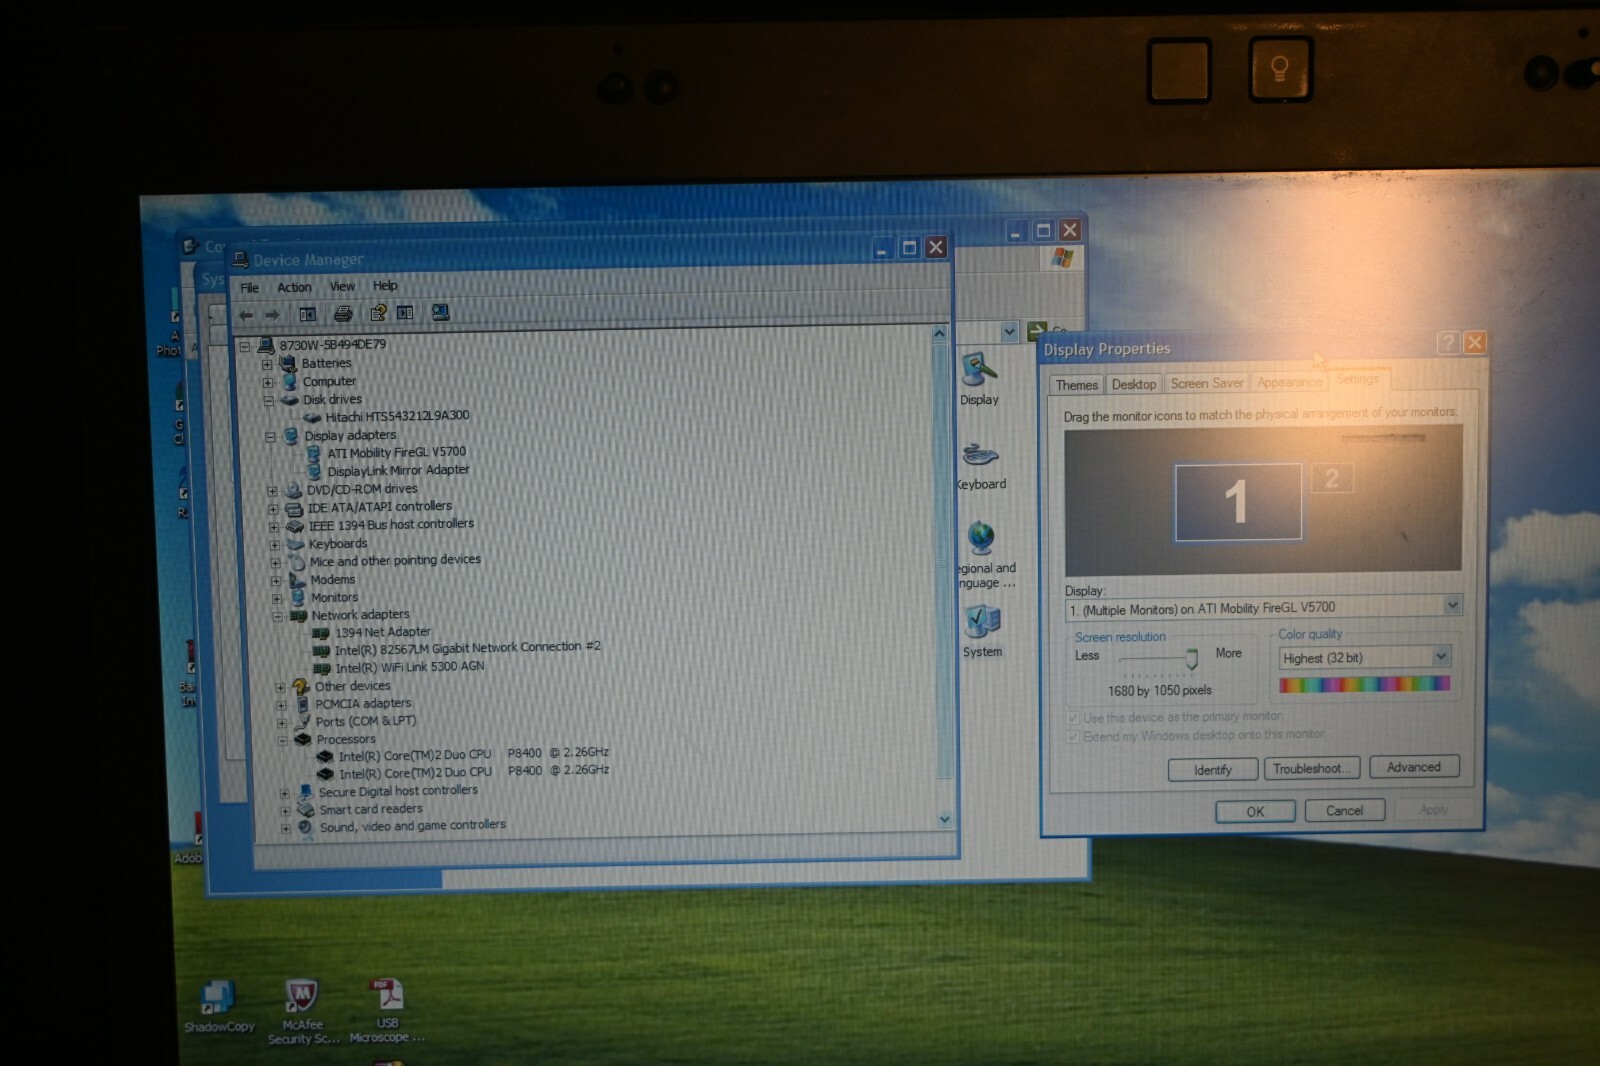Open the Action menu in Device Manager
The image size is (1600, 1066).
(x=294, y=287)
